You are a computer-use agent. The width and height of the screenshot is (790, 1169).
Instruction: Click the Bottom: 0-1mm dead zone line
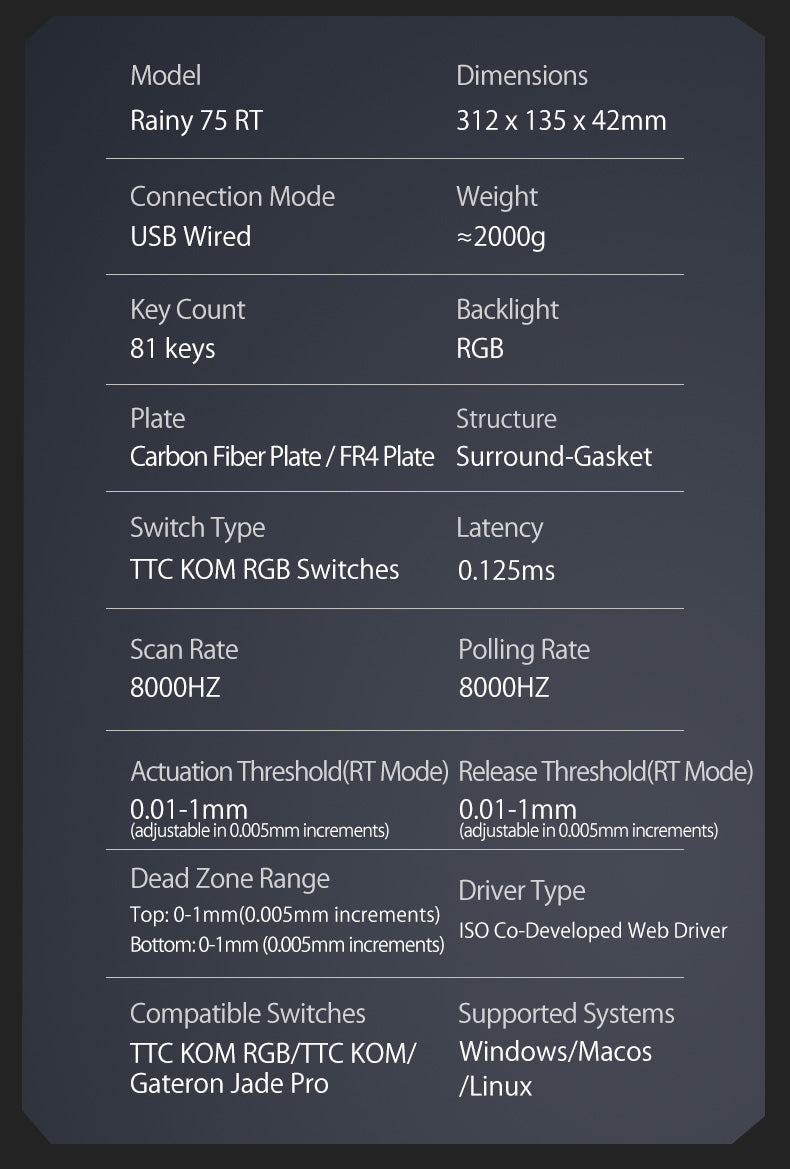[x=287, y=944]
